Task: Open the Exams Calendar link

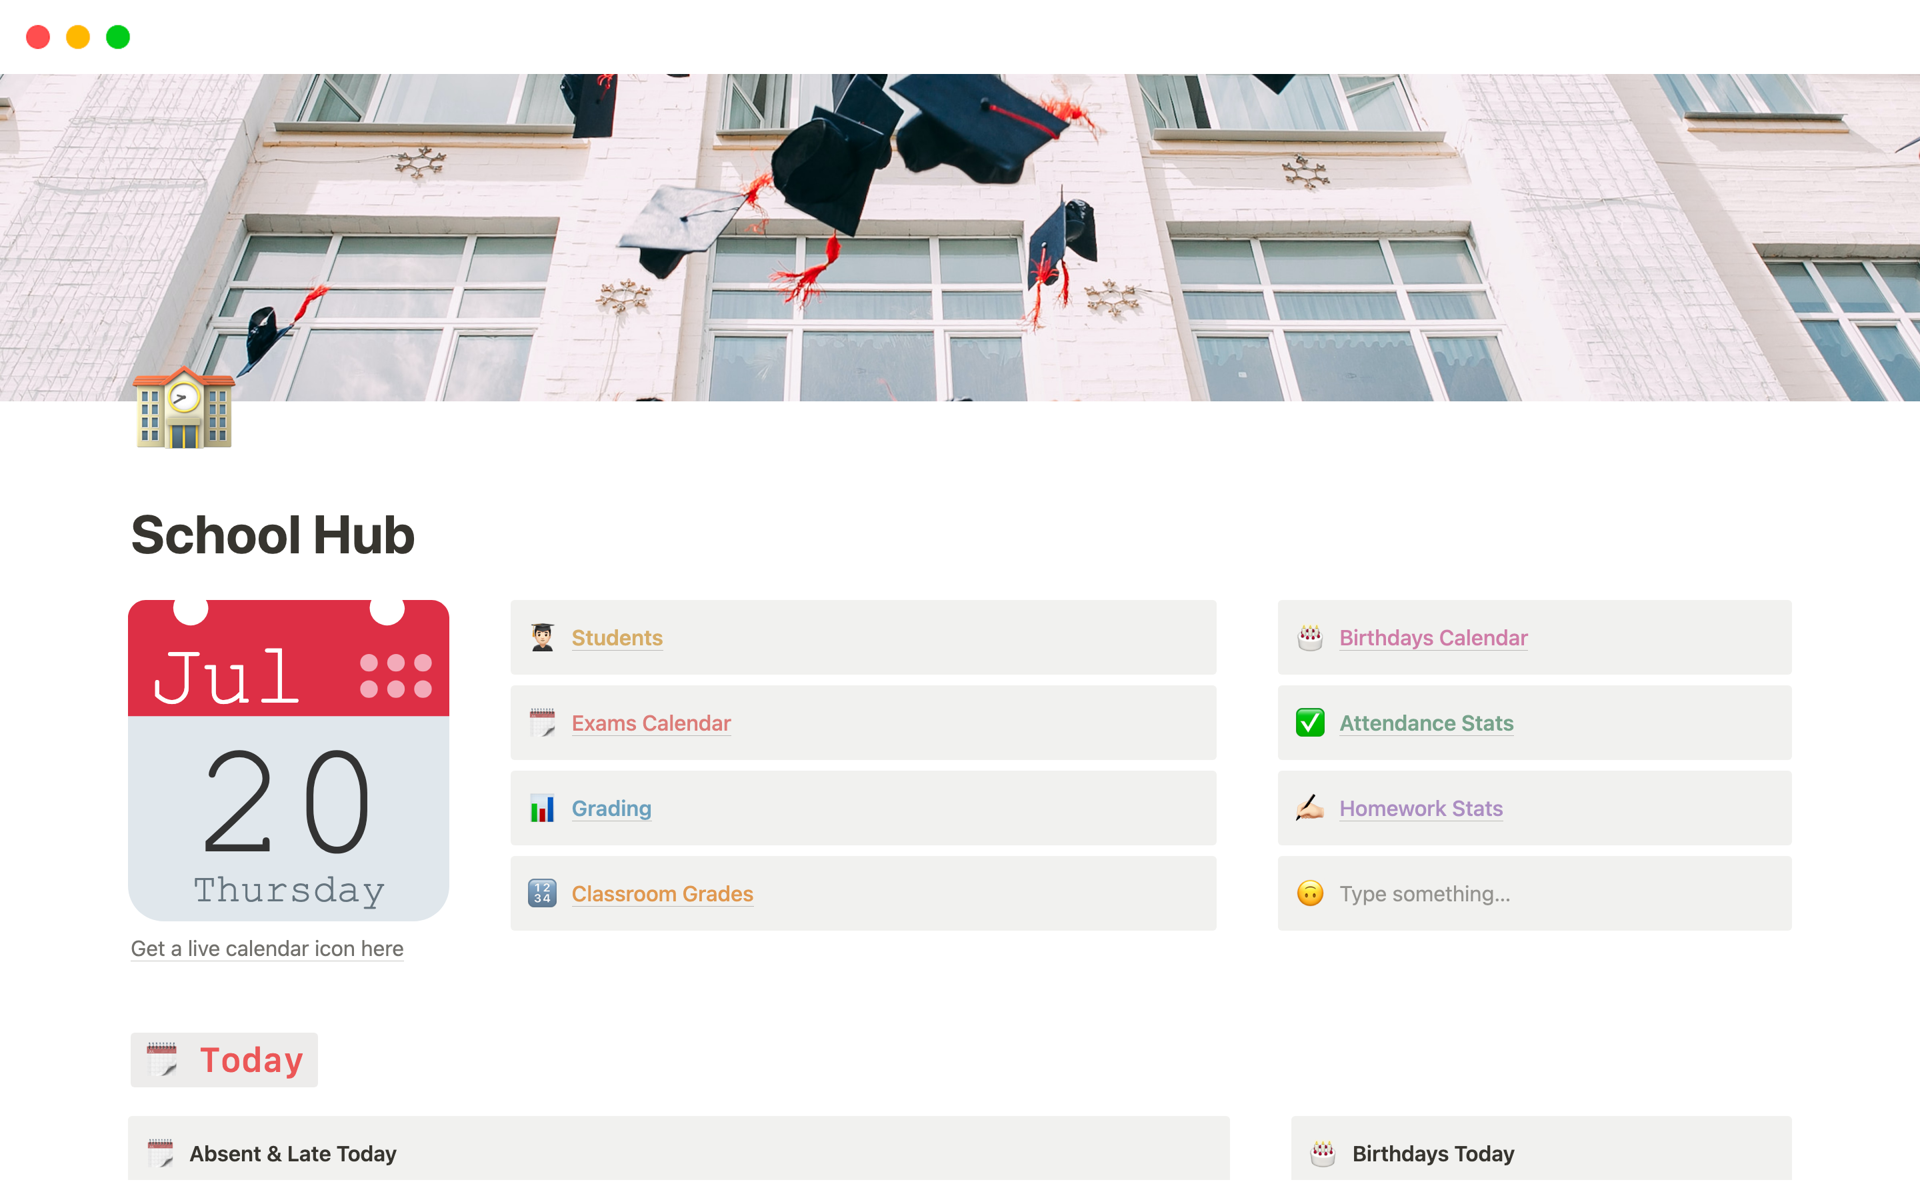Action: 651,723
